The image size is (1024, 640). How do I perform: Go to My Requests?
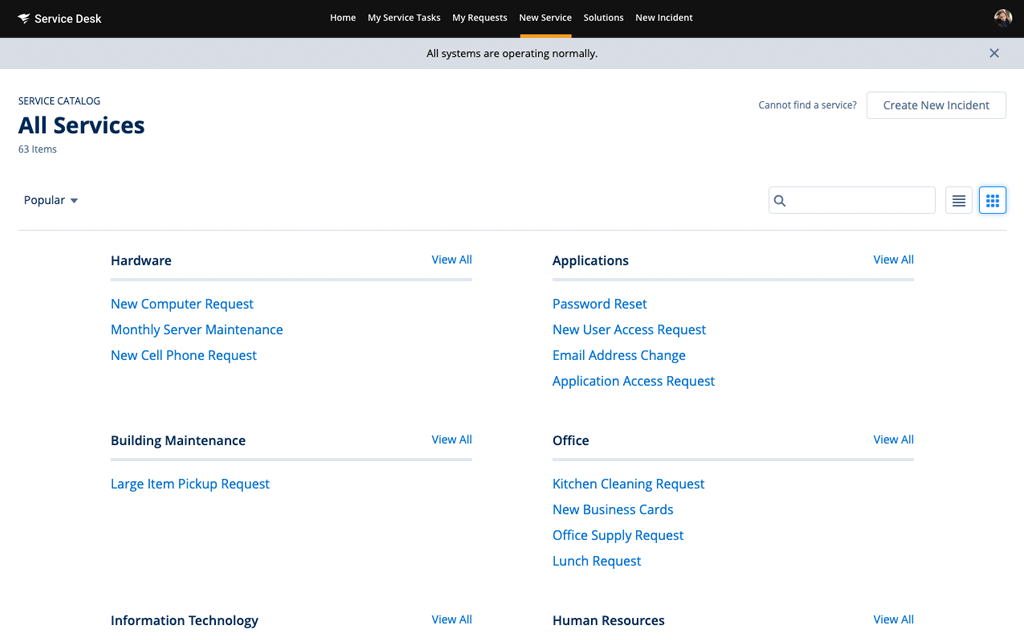pyautogui.click(x=479, y=17)
